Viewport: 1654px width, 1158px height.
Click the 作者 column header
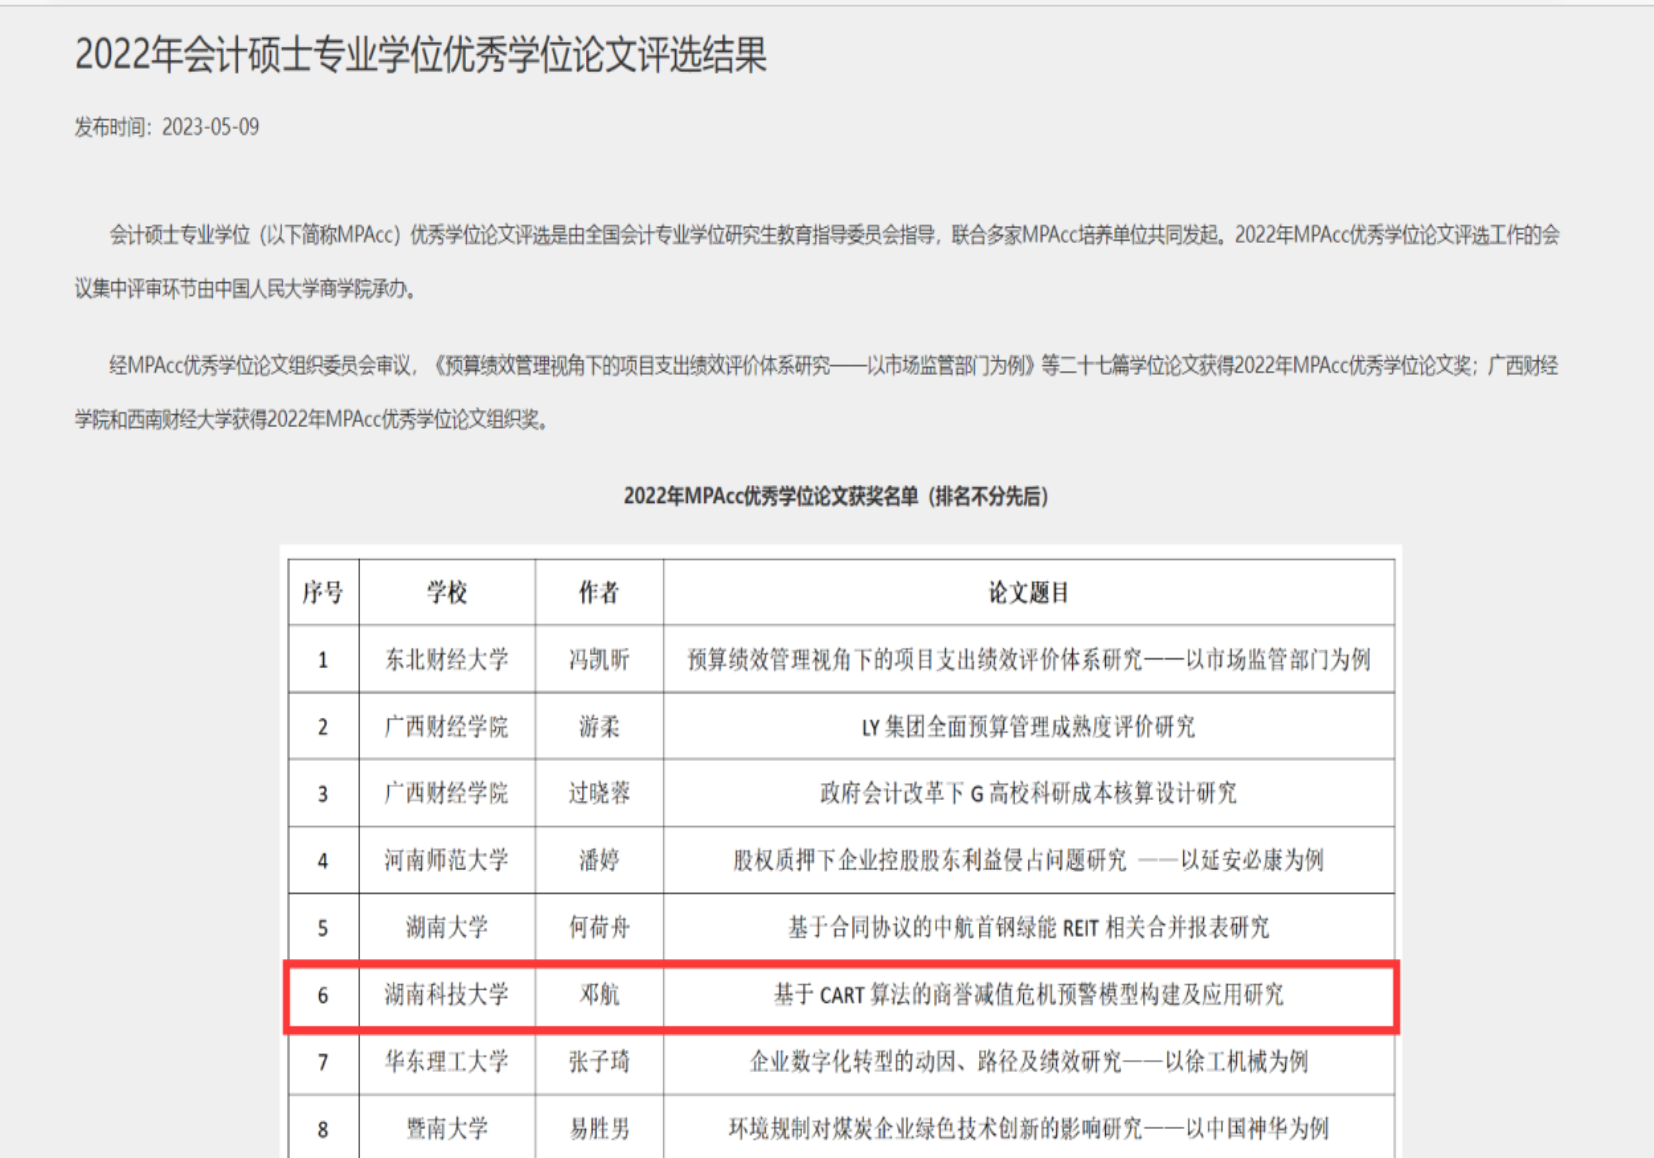pyautogui.click(x=599, y=593)
